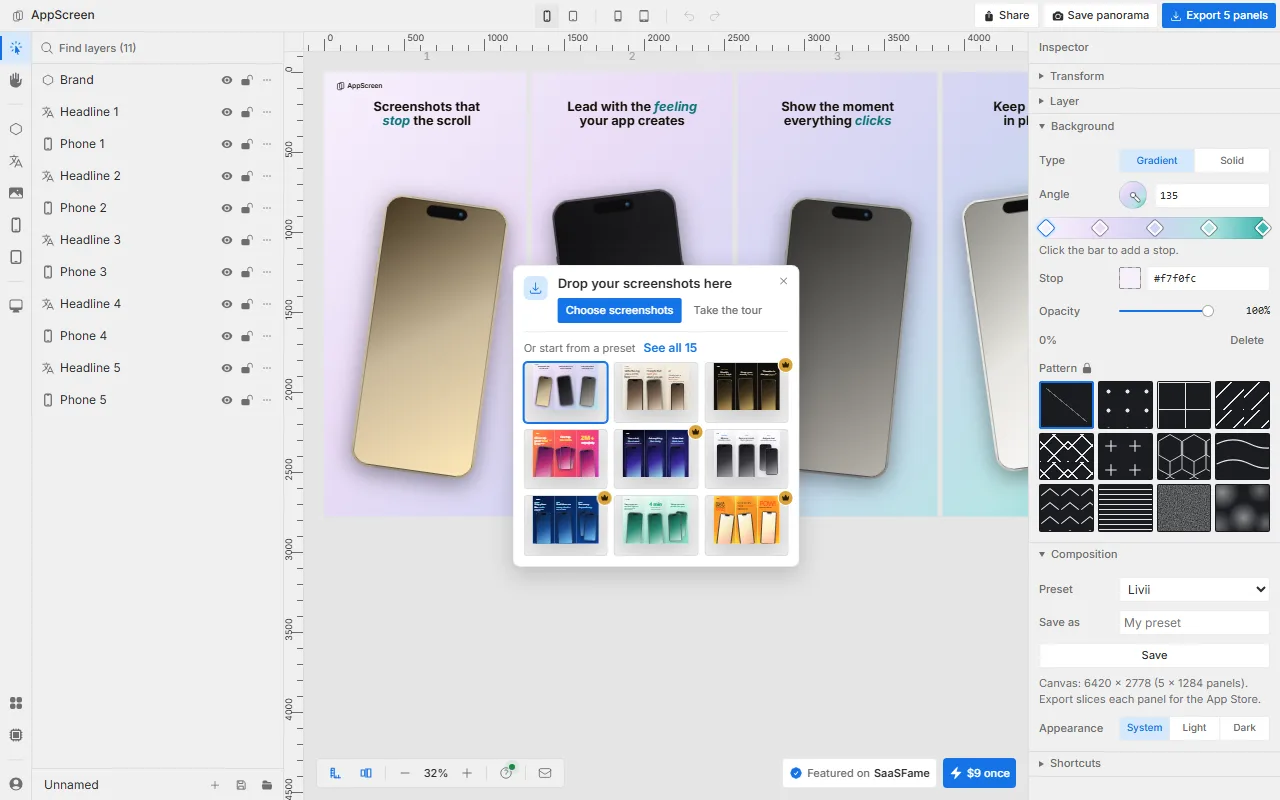Screen dimensions: 1280x800
Task: Click Choose screenshots button
Action: pos(619,310)
